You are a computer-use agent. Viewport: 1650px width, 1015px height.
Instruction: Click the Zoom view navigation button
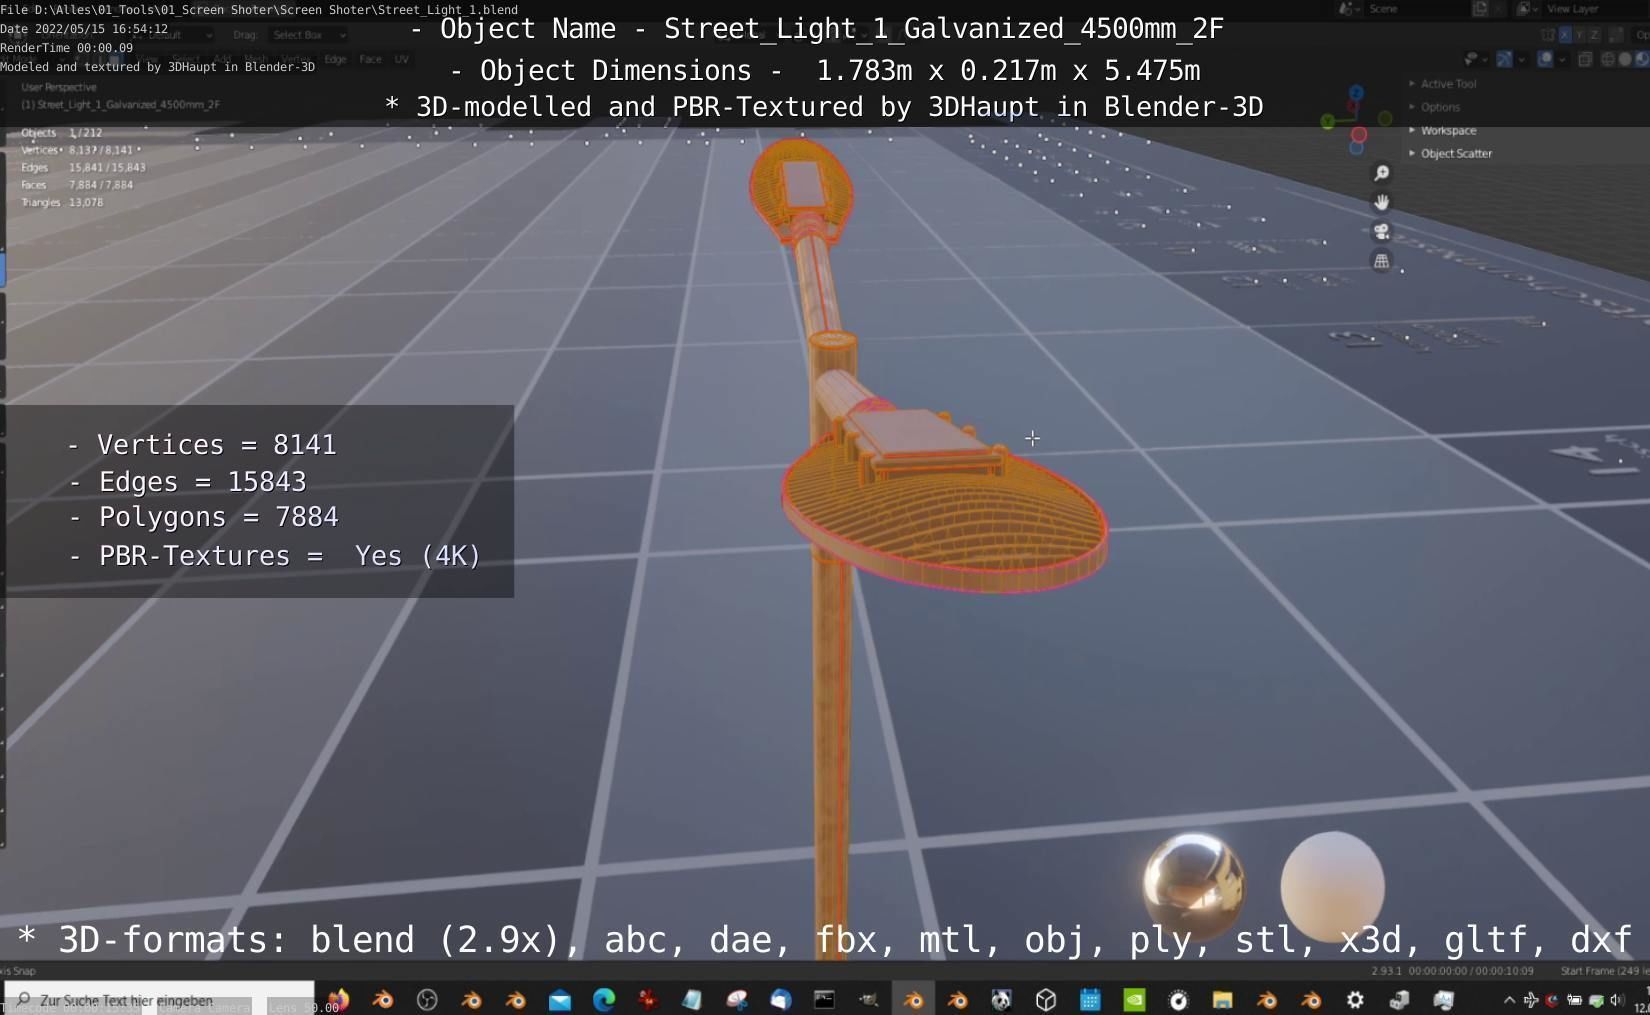point(1381,173)
